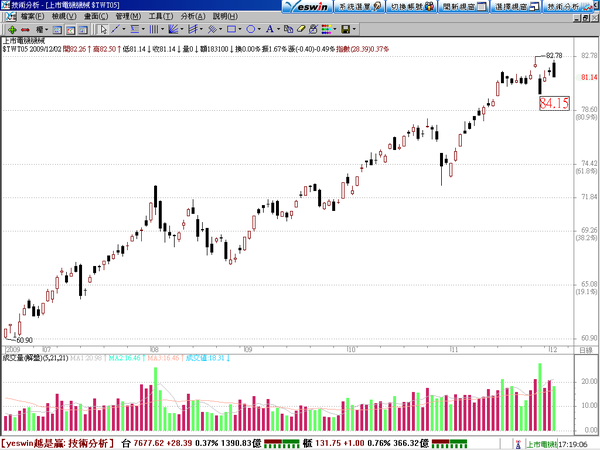The height and width of the screenshot is (450, 600).
Task: Click the 上市電機機械 chart title text
Action: 24,41
